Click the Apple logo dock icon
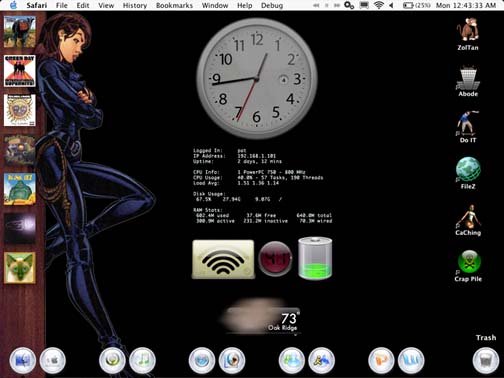 [x=53, y=360]
